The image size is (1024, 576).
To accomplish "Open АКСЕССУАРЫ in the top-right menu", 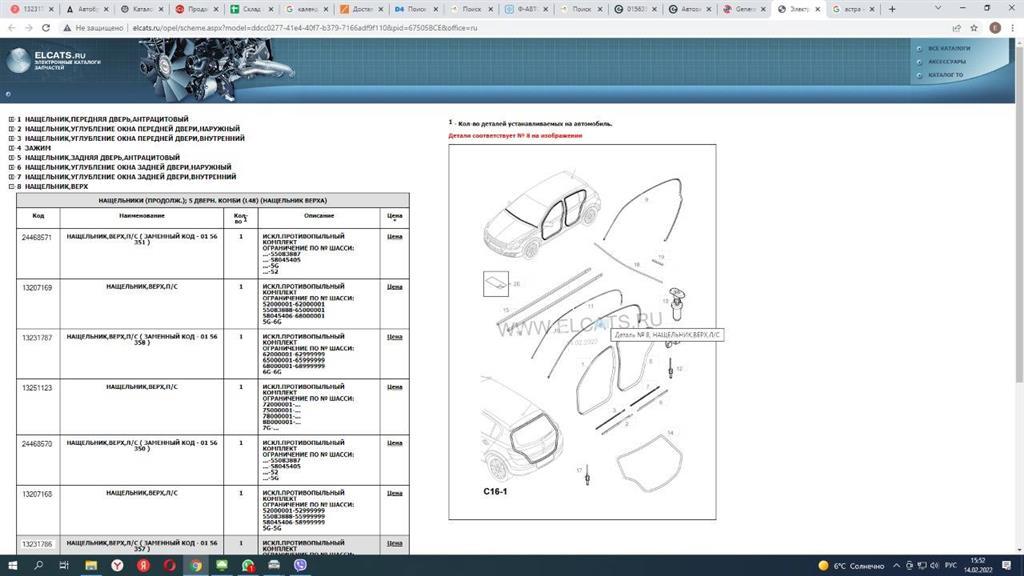I will 946,61.
